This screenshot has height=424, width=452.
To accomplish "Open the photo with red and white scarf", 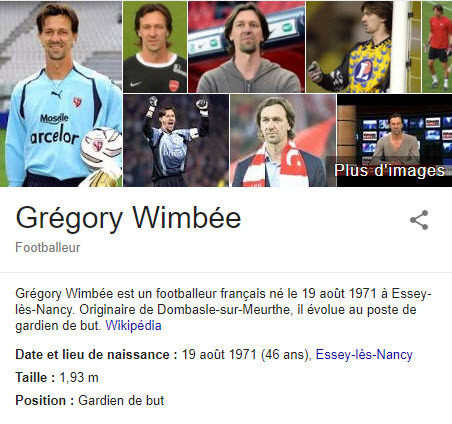I will point(283,140).
